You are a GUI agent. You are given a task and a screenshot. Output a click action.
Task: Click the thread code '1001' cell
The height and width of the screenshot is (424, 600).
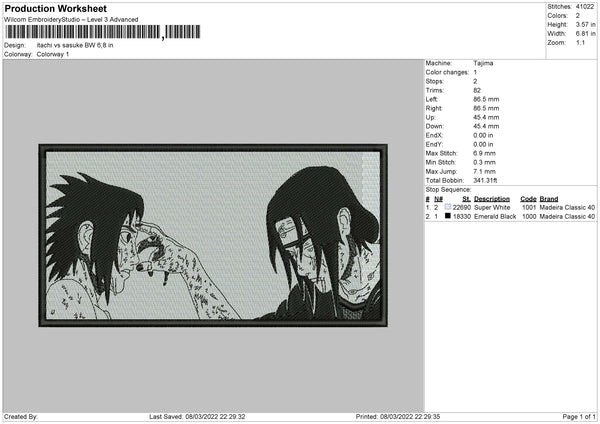pyautogui.click(x=529, y=207)
